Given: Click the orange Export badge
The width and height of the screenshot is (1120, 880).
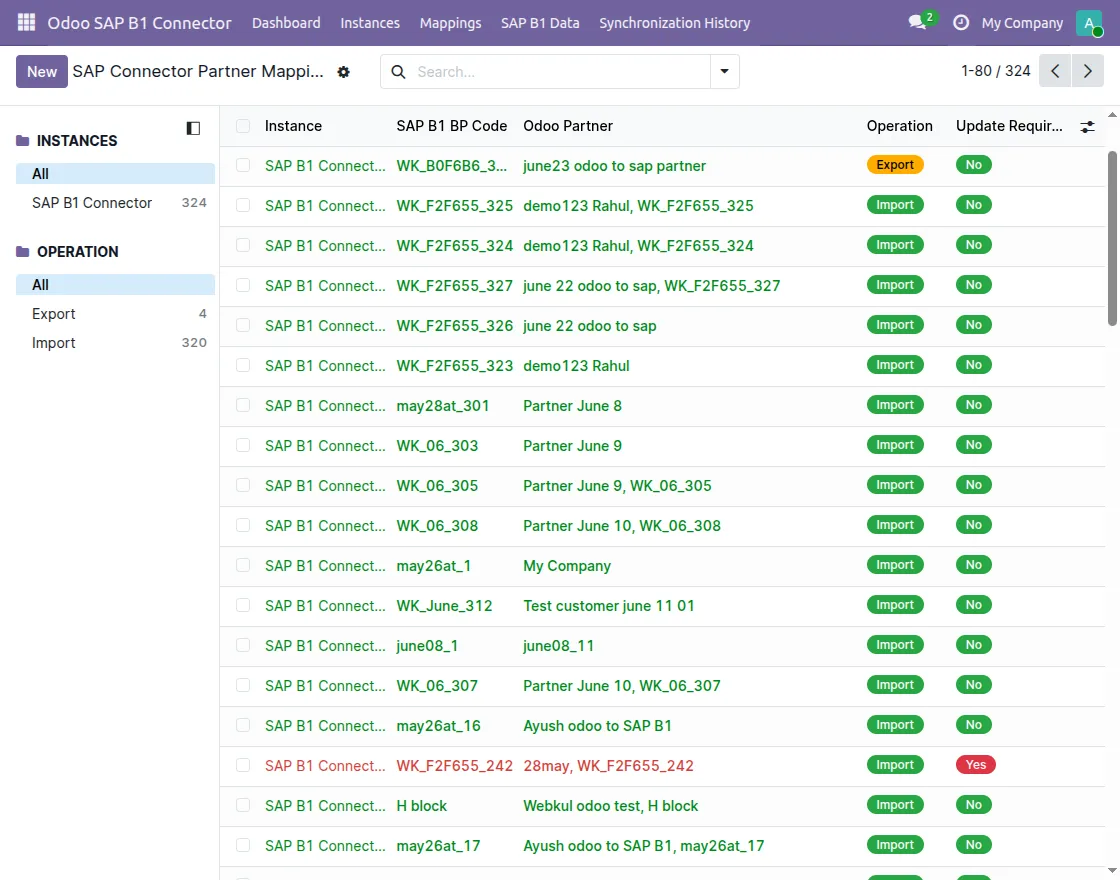Looking at the screenshot, I should 895,165.
